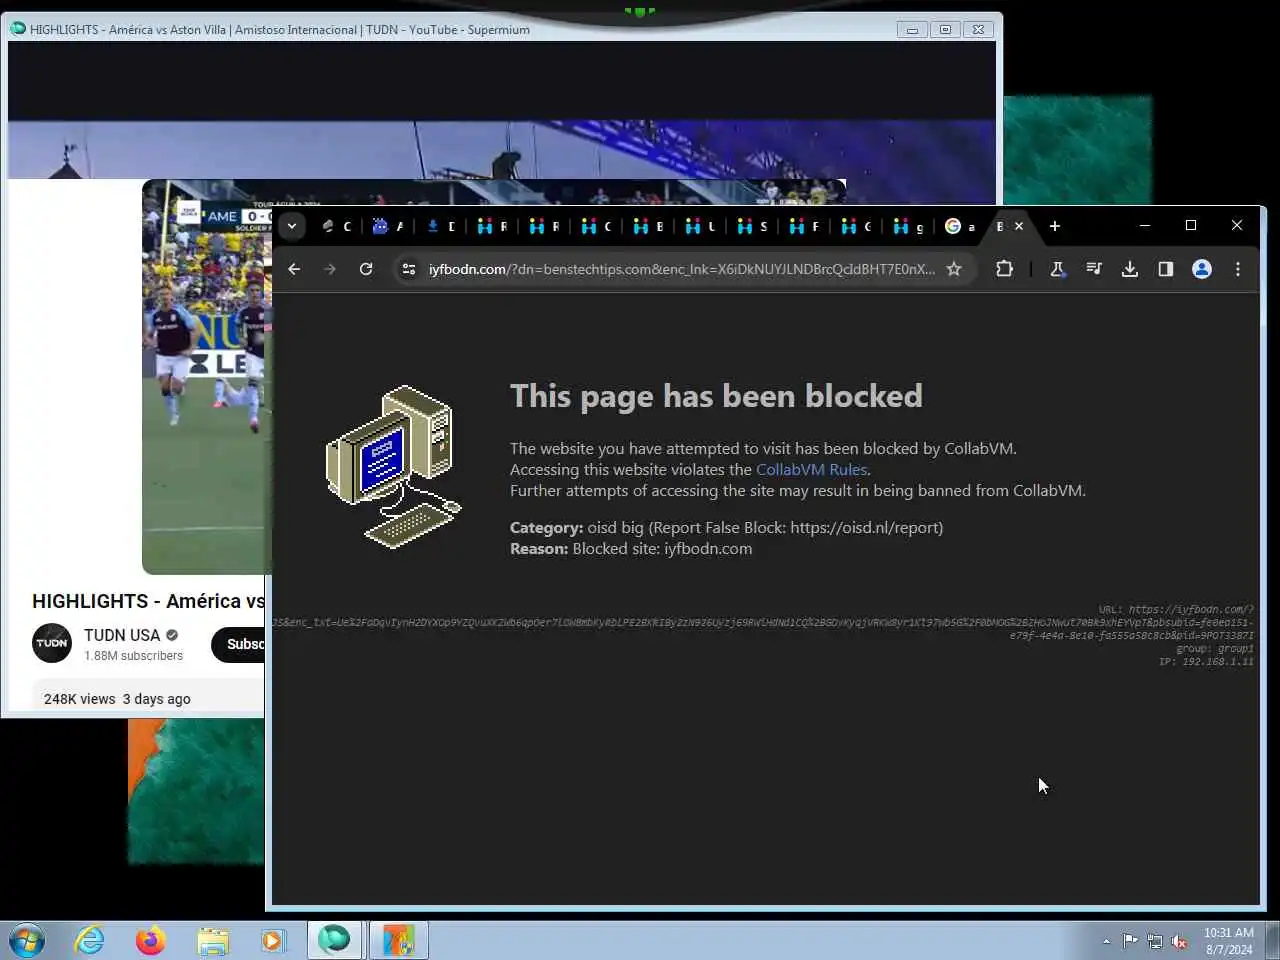This screenshot has height=960, width=1280.
Task: Switch to the tab labeled 'g'
Action: coord(908,227)
